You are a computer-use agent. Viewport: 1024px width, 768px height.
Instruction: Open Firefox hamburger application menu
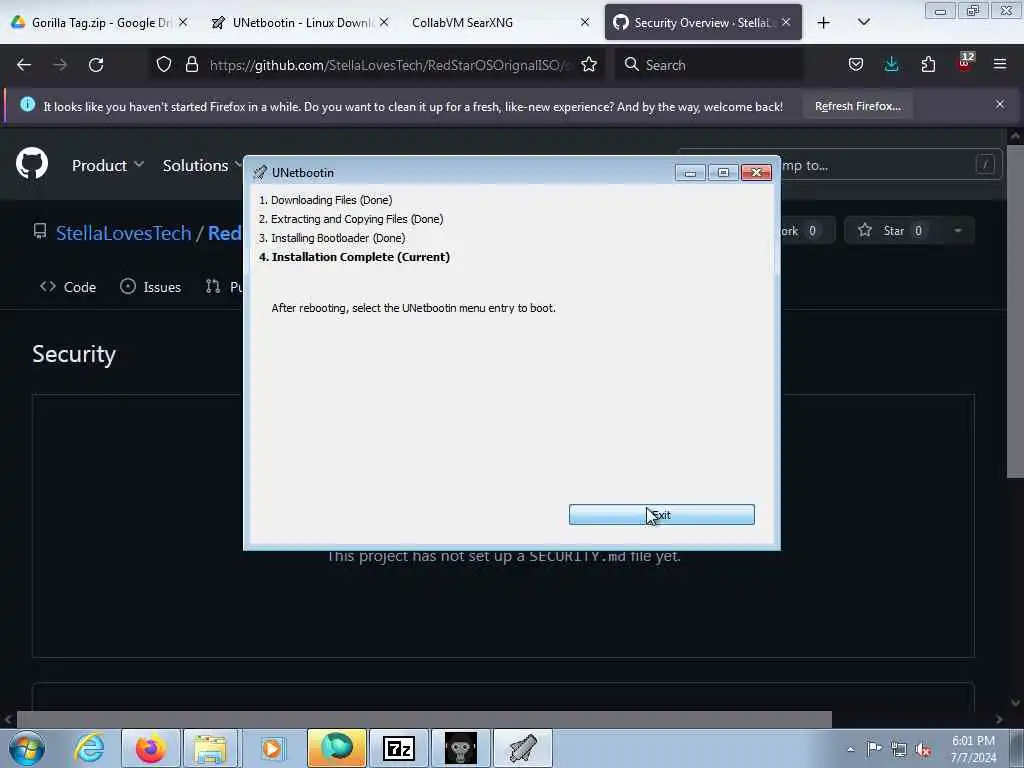point(1000,65)
